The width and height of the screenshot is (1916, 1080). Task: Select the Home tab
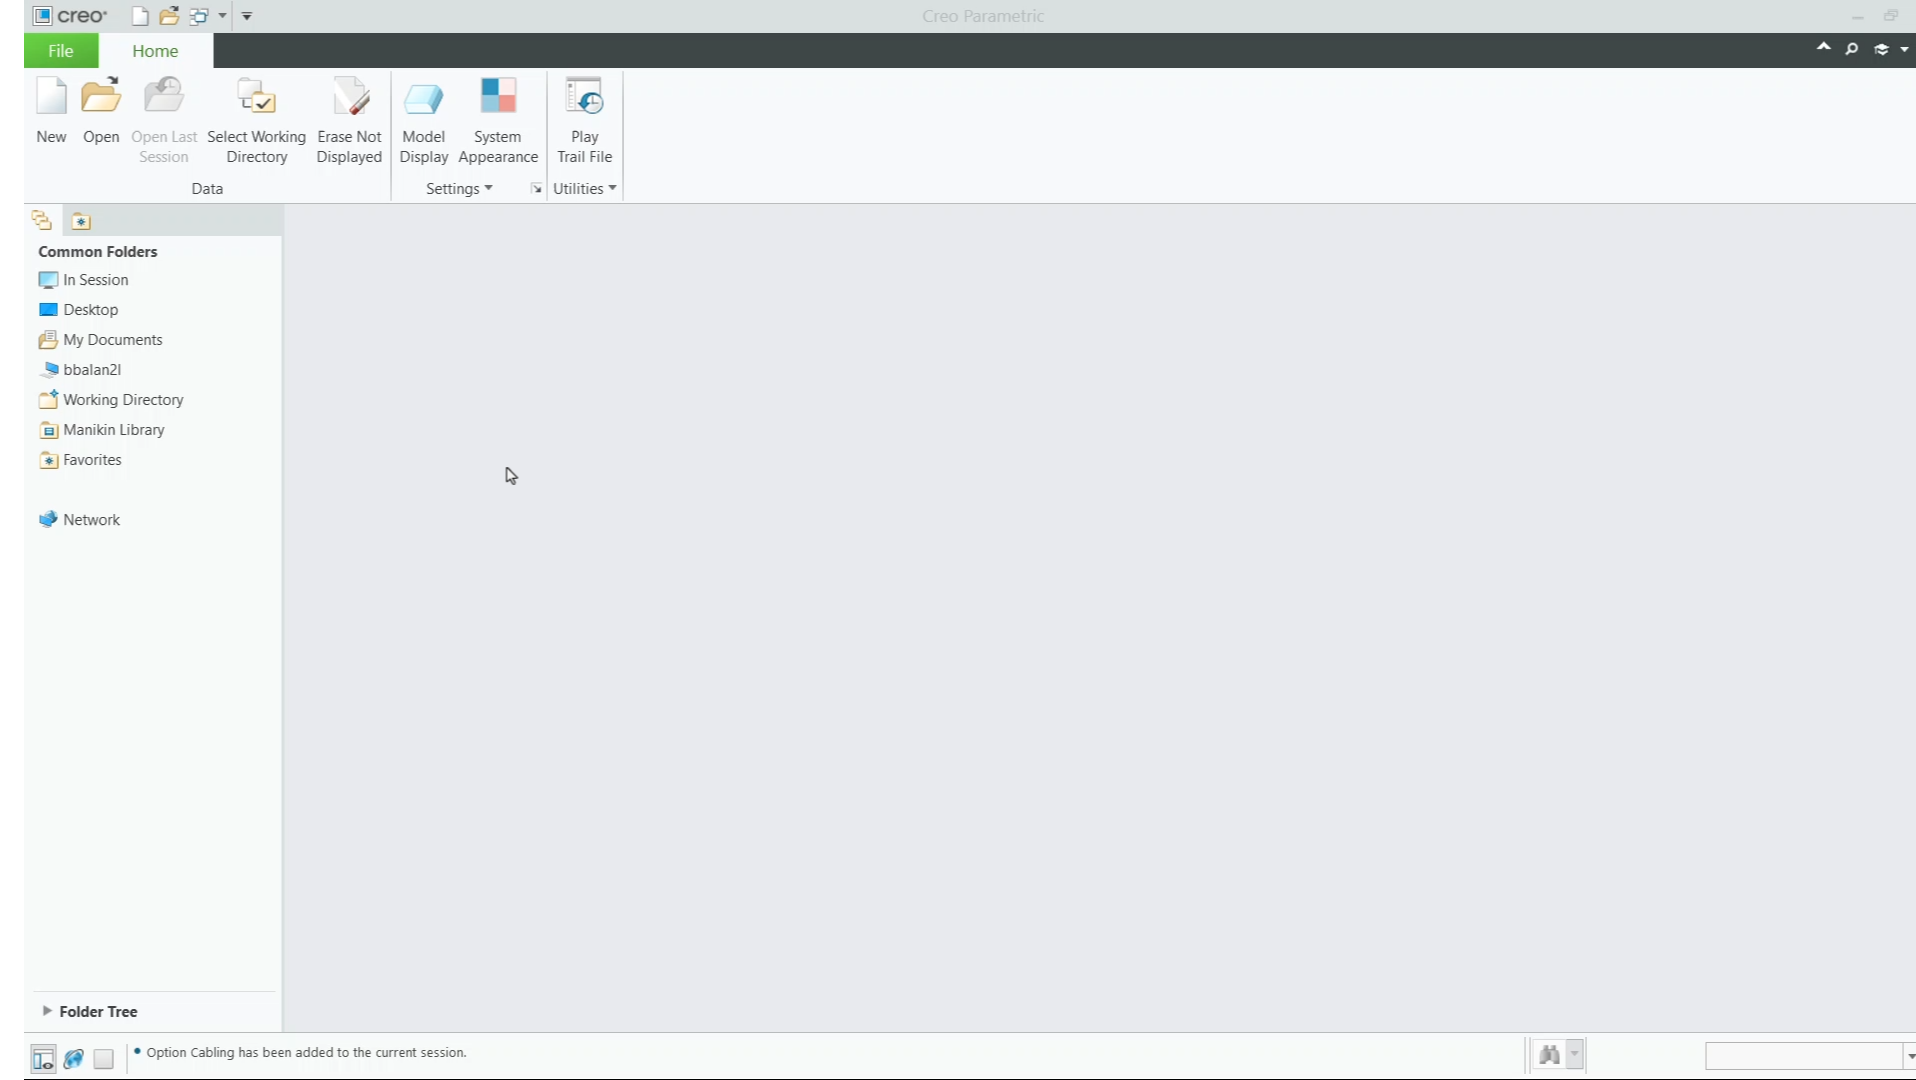155,50
